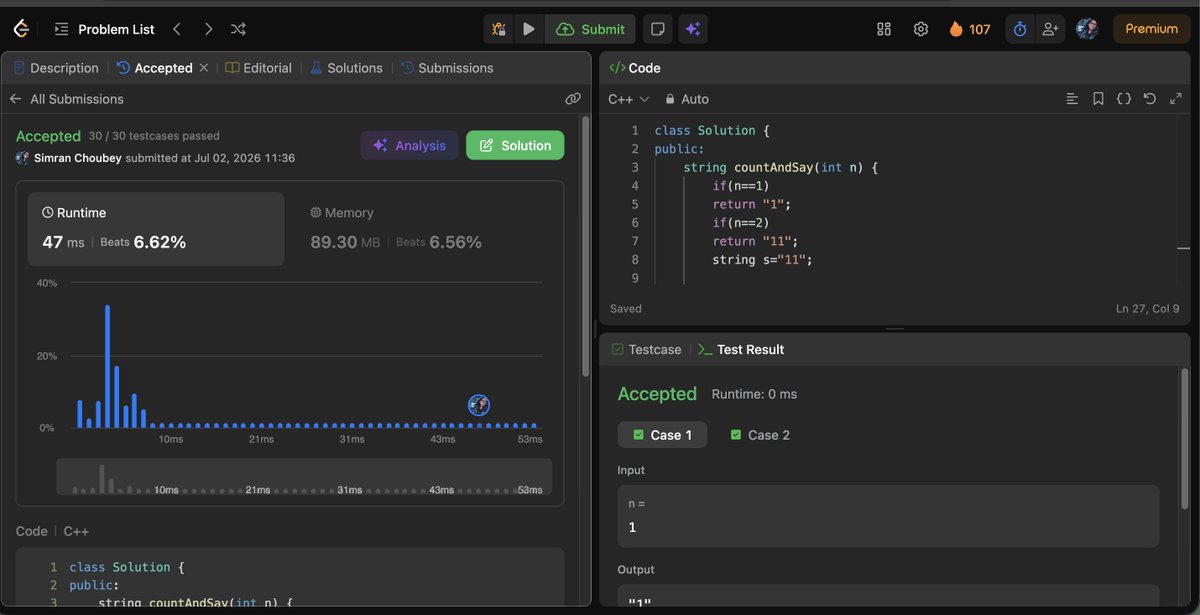Screen dimensions: 1200x615
Task: Click the n = 1 input box
Action: [x=888, y=516]
